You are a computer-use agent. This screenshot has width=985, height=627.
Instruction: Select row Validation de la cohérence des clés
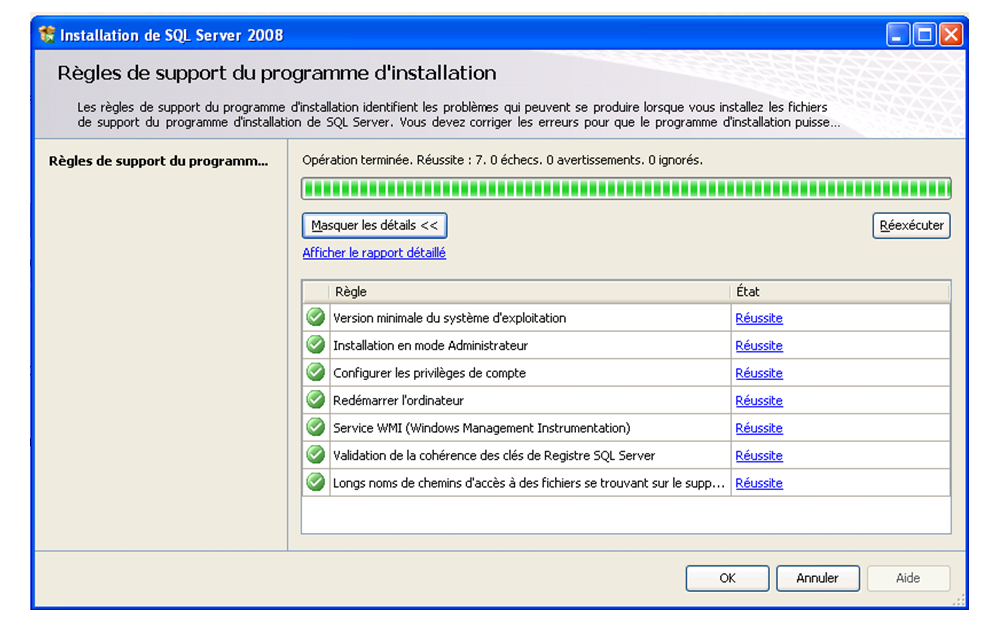[626, 455]
